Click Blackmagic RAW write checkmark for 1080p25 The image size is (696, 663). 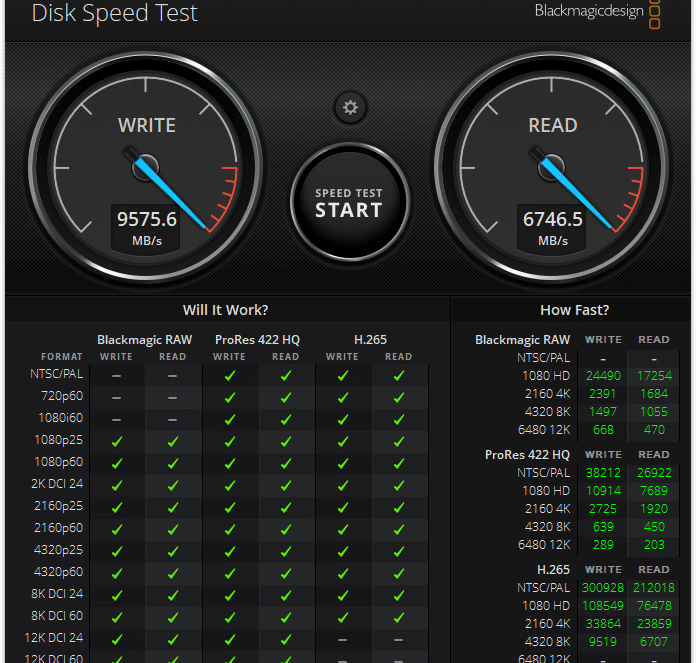[117, 442]
